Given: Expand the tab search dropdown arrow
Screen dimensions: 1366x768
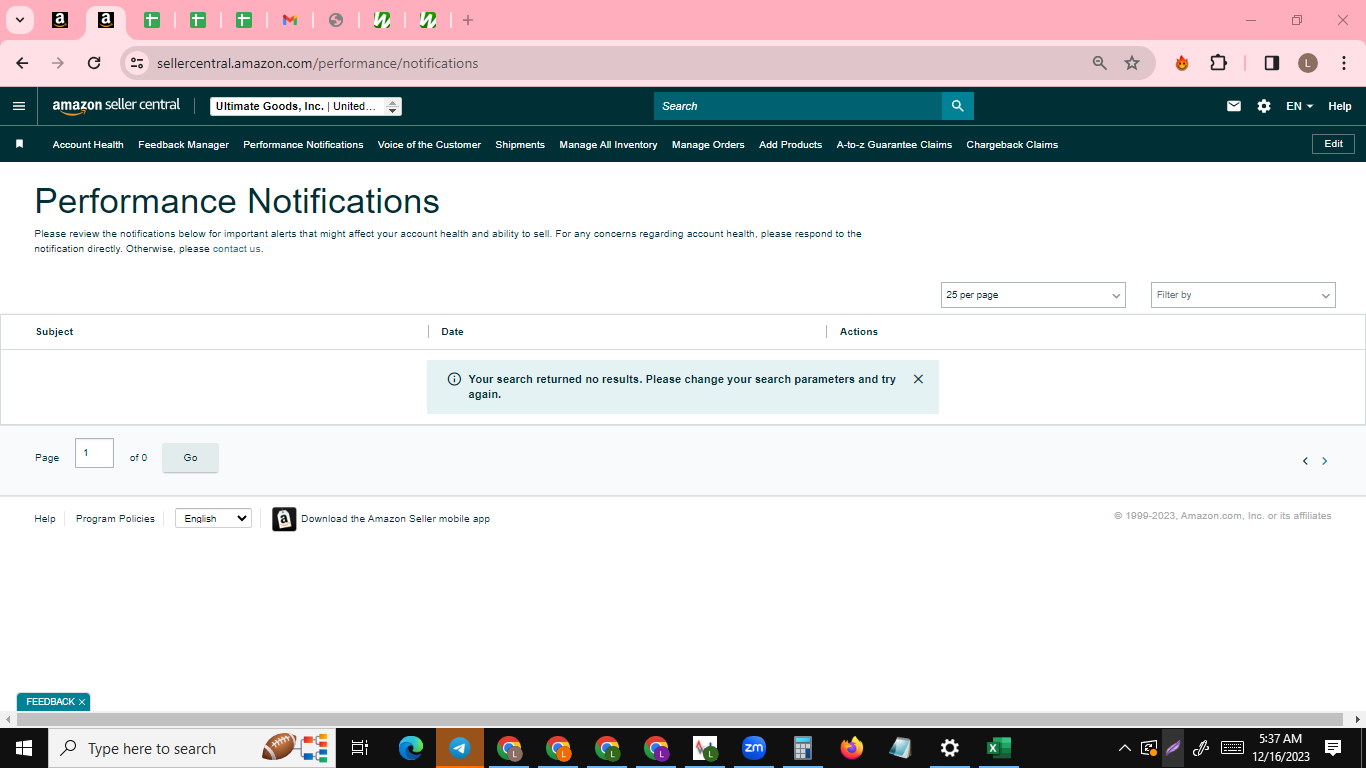Looking at the screenshot, I should (19, 20).
